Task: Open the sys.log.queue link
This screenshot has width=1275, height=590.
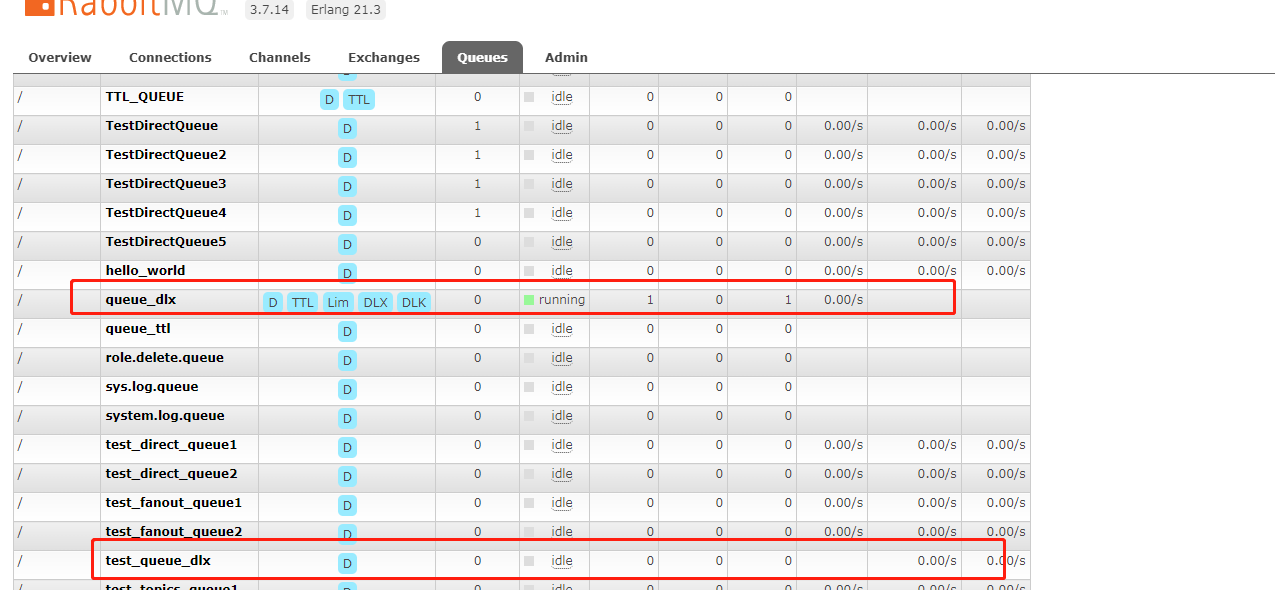Action: coord(152,387)
